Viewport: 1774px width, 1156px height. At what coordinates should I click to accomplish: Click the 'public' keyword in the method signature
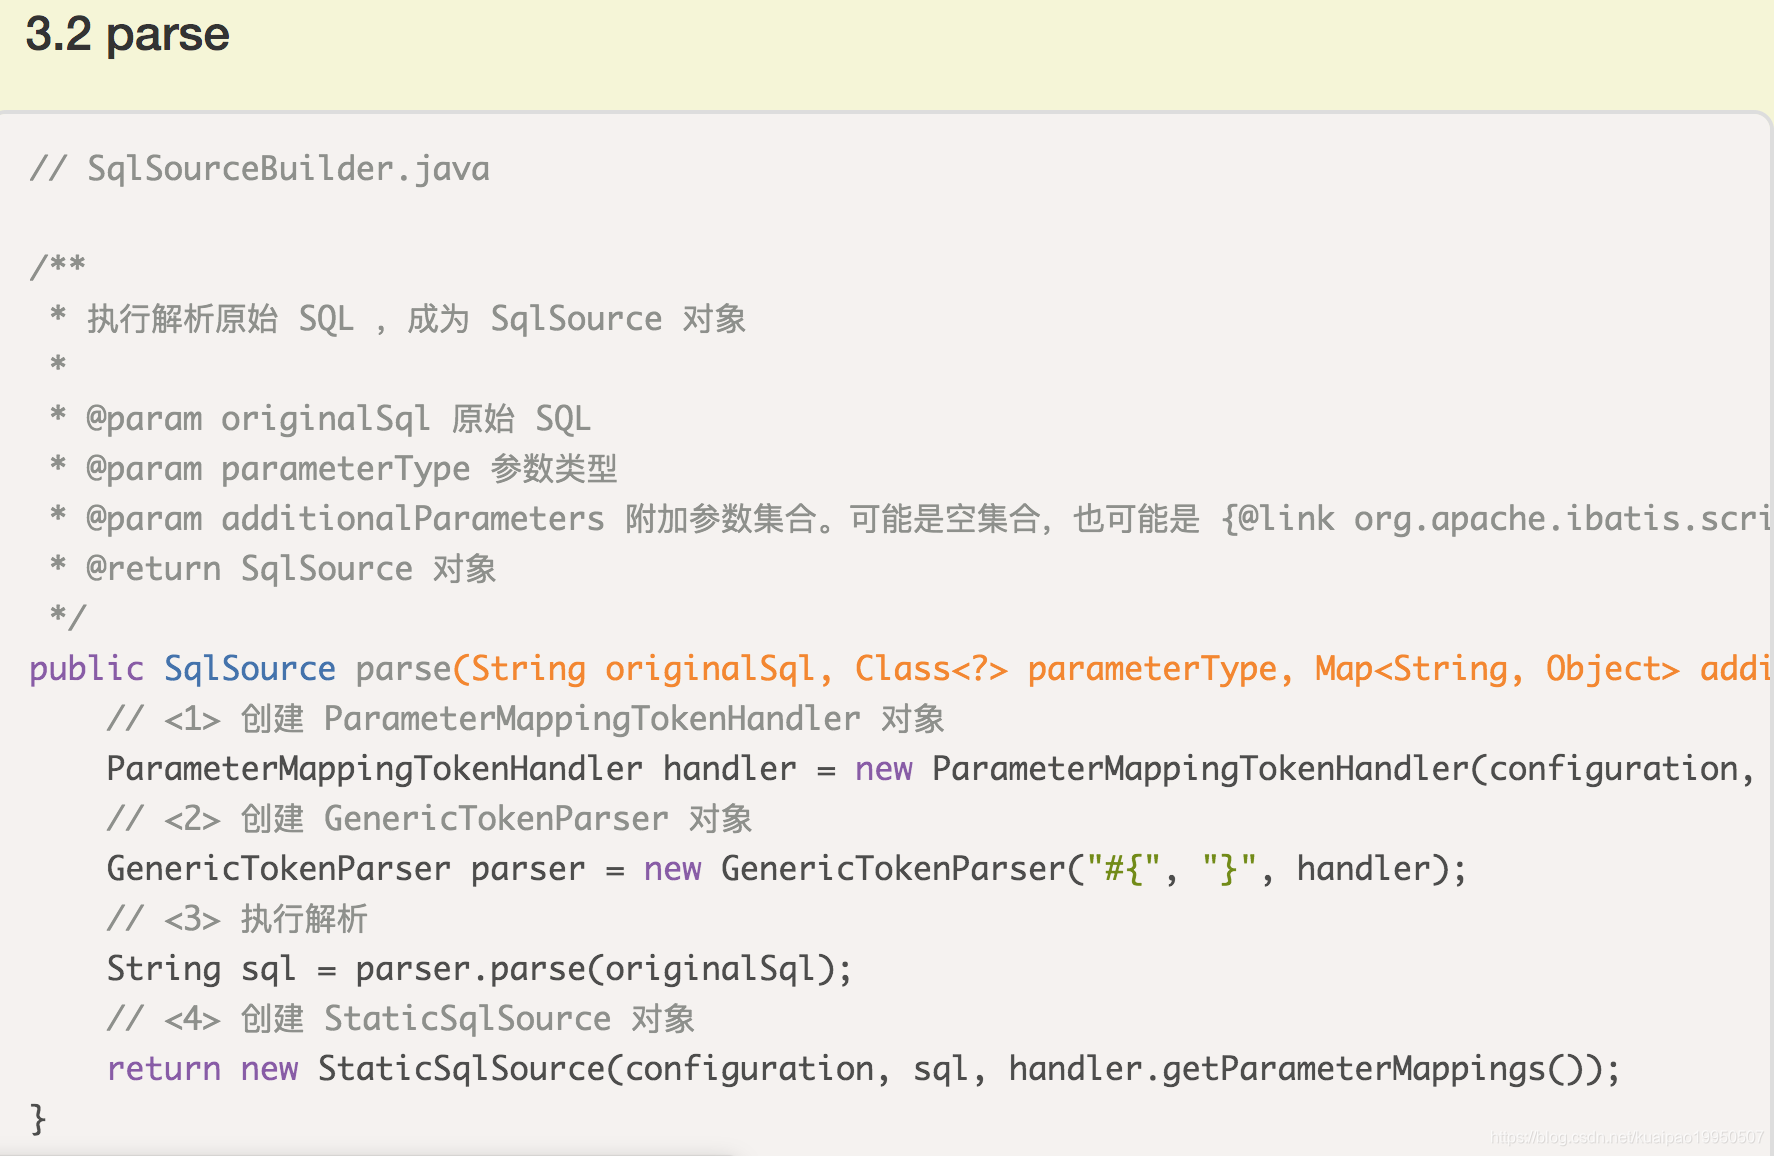point(85,668)
